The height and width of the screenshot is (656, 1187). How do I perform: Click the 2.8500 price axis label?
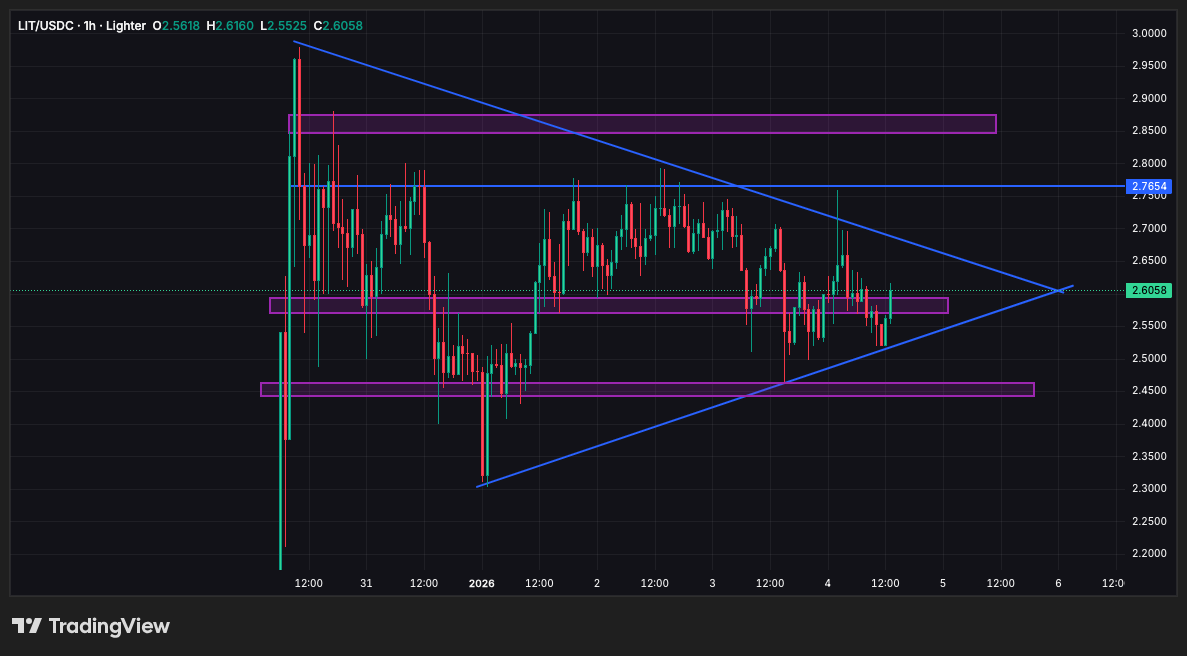tap(1149, 131)
